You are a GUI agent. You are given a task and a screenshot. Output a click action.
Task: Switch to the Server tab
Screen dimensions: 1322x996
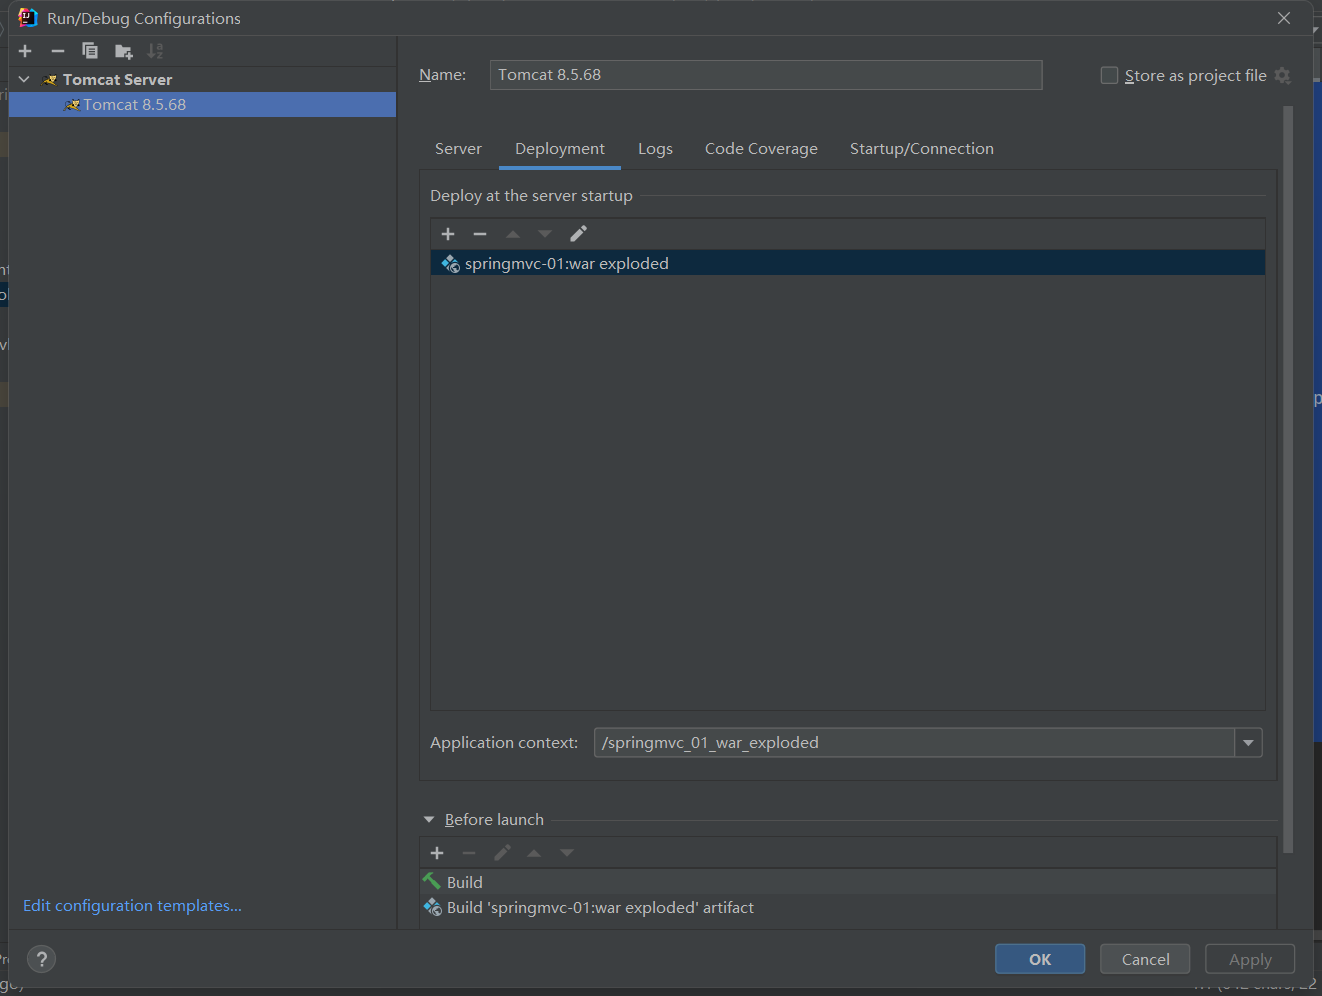(458, 149)
